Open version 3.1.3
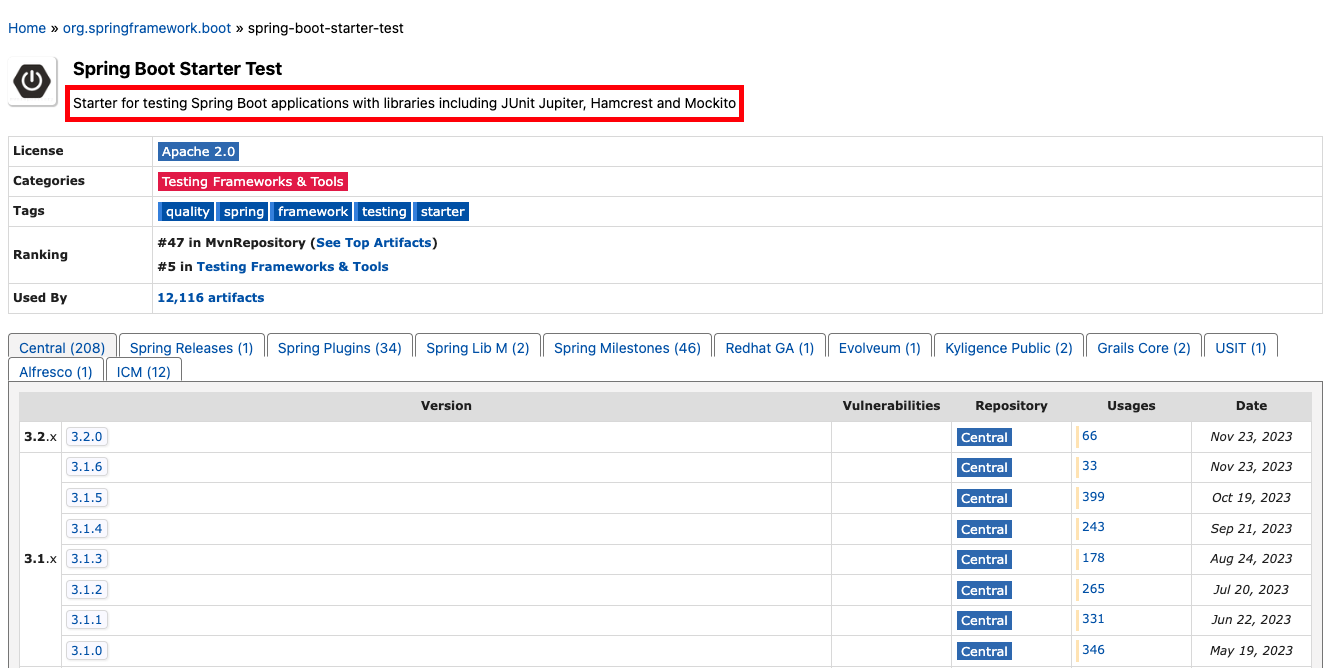 click(x=87, y=559)
